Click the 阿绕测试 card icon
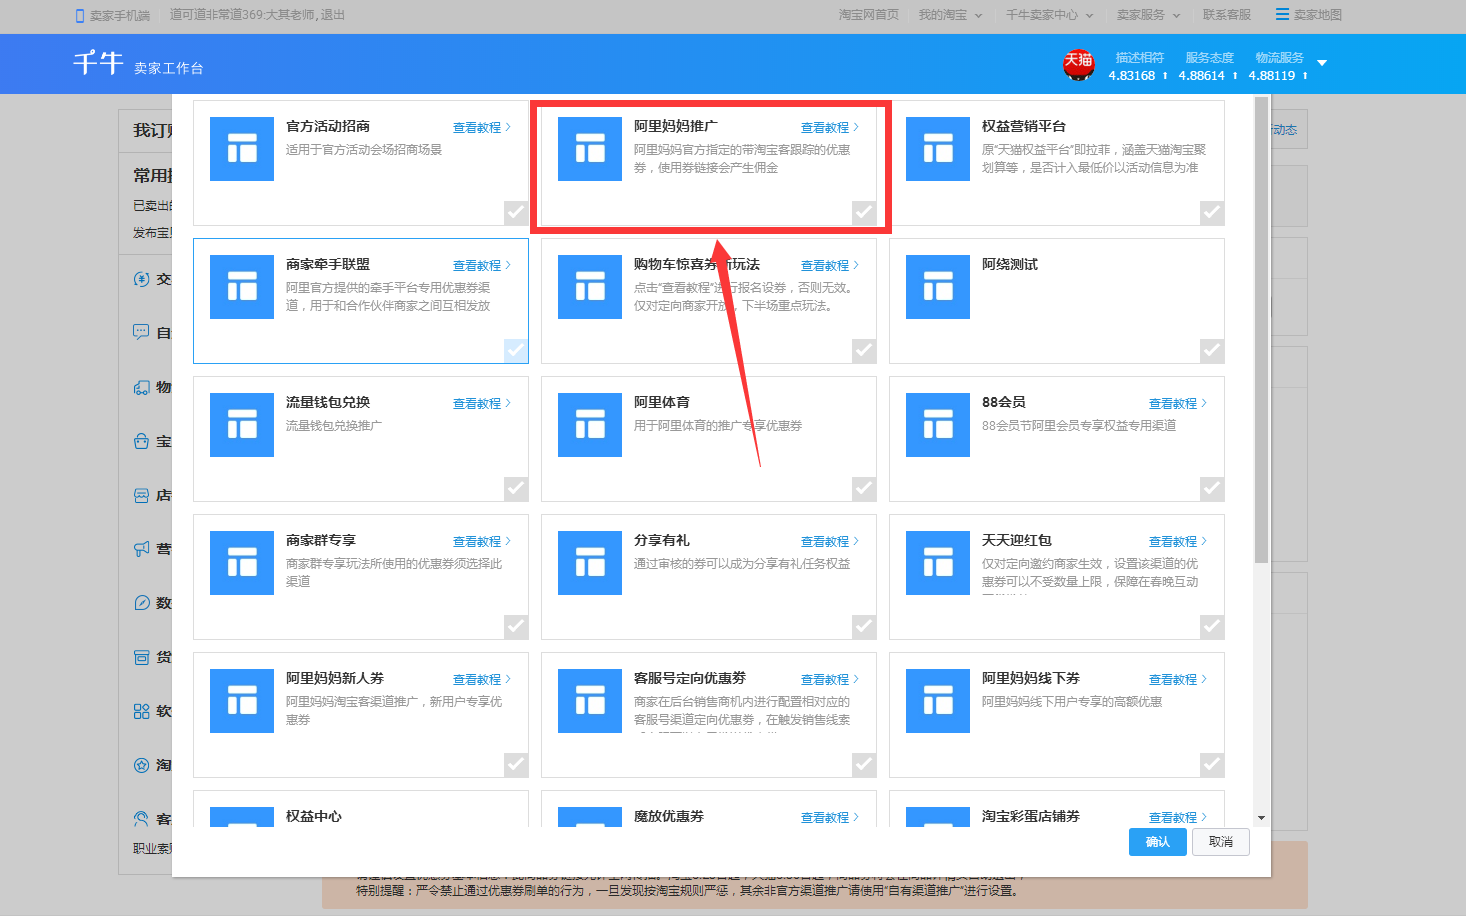 click(938, 287)
